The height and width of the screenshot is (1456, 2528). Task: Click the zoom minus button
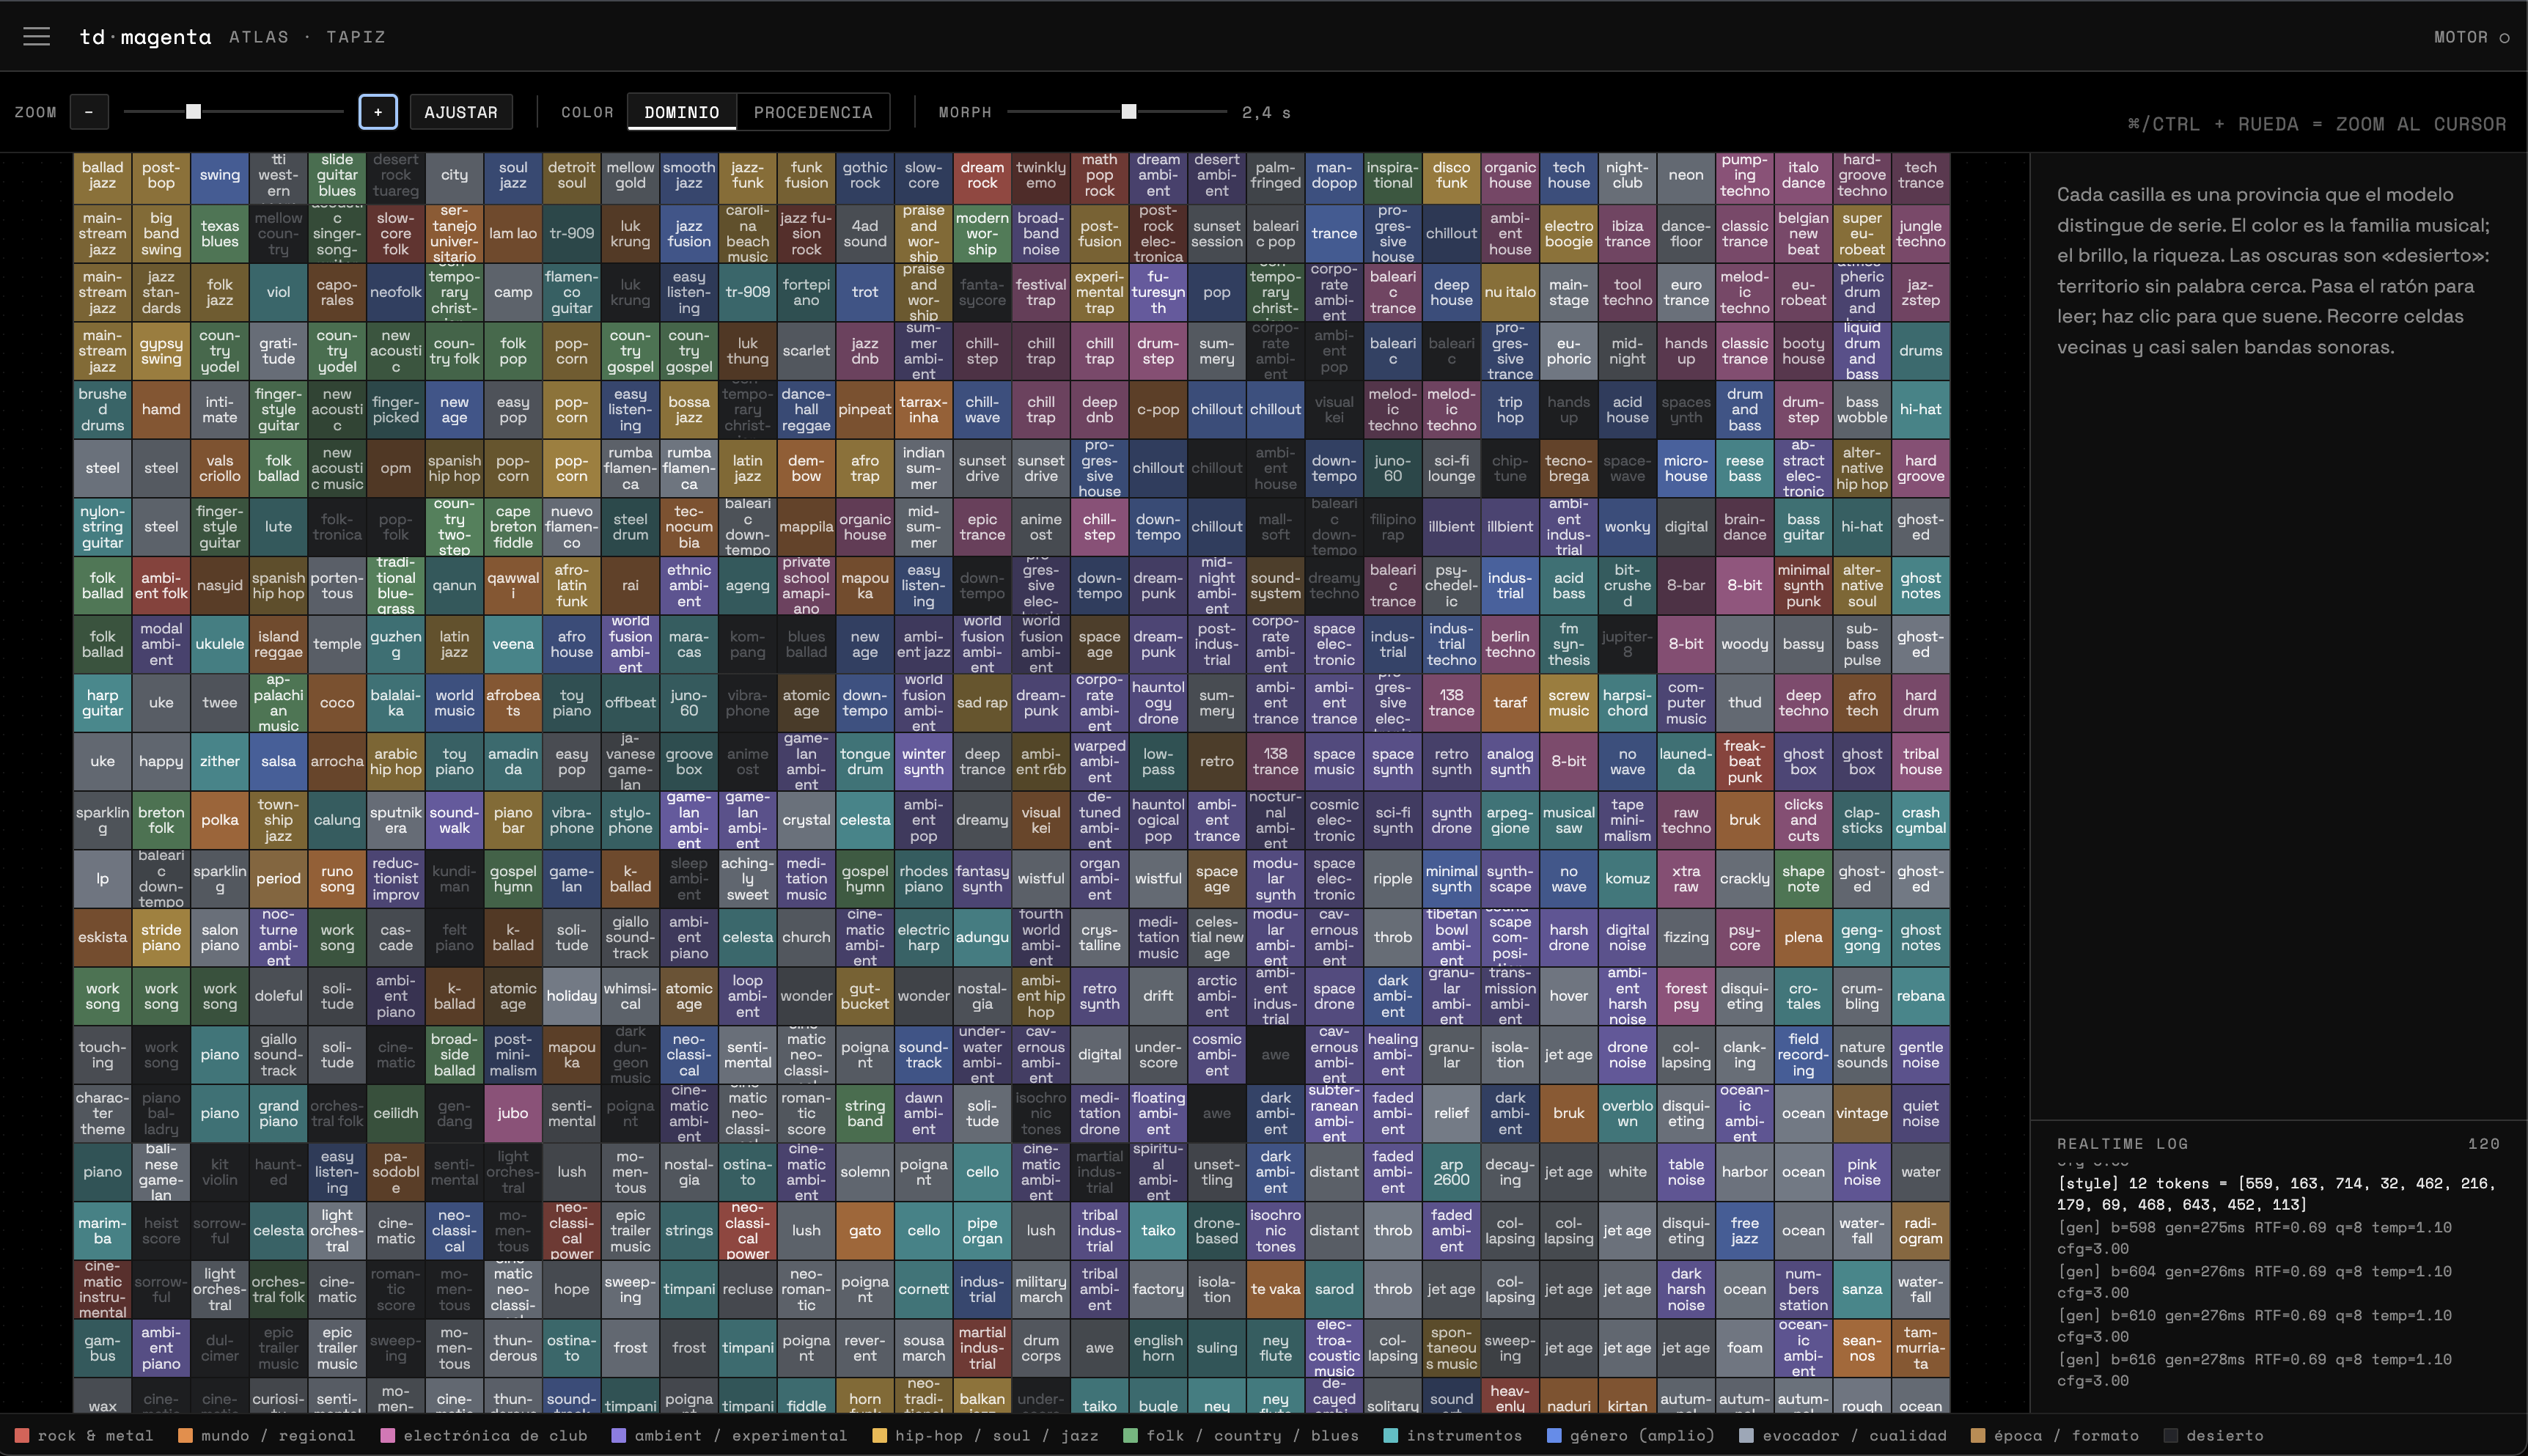pos(89,112)
